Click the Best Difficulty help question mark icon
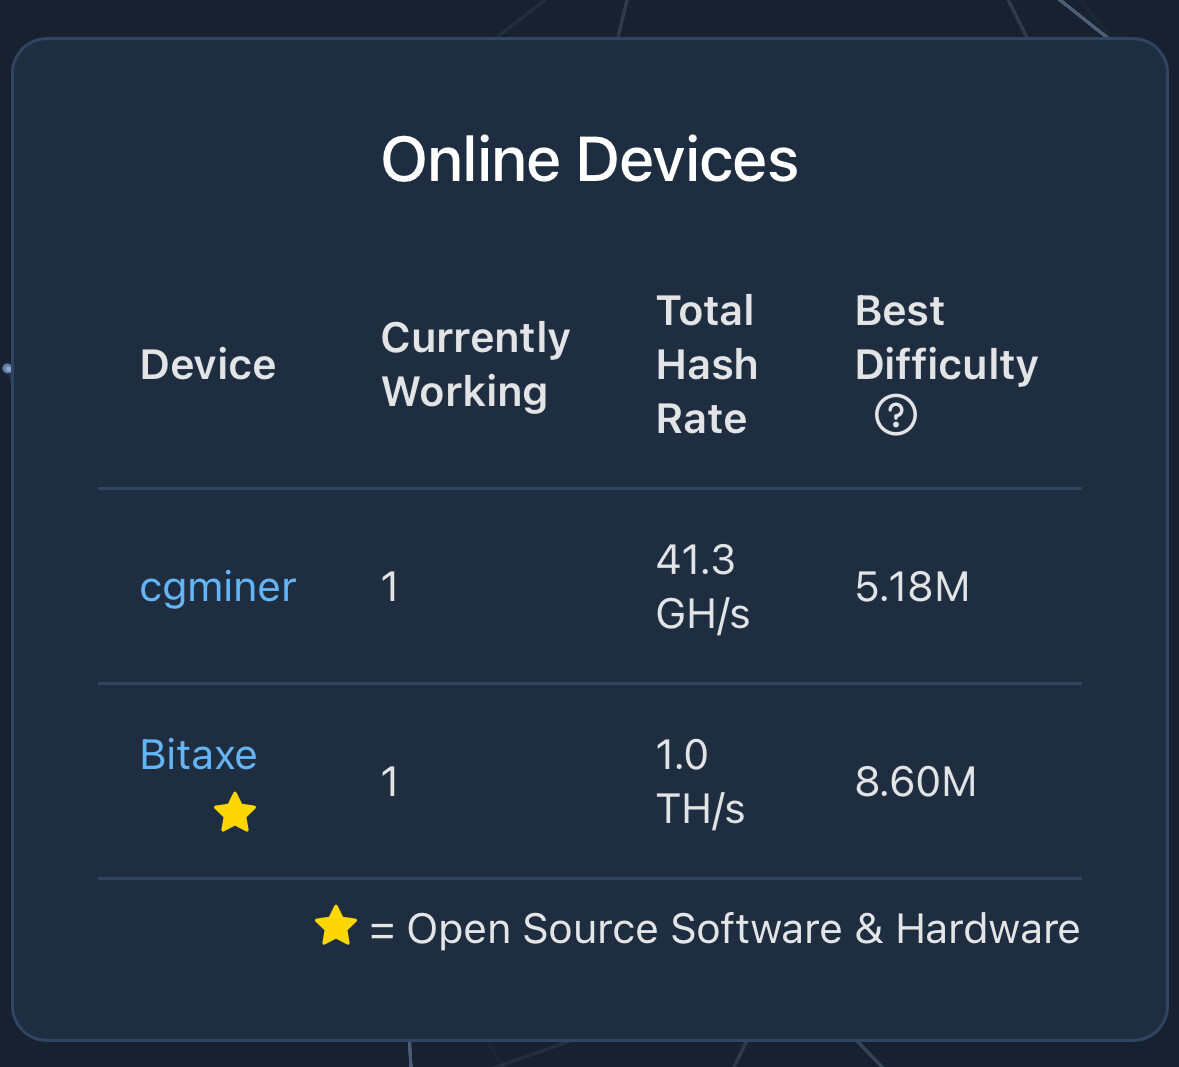The height and width of the screenshot is (1067, 1179). tap(895, 415)
